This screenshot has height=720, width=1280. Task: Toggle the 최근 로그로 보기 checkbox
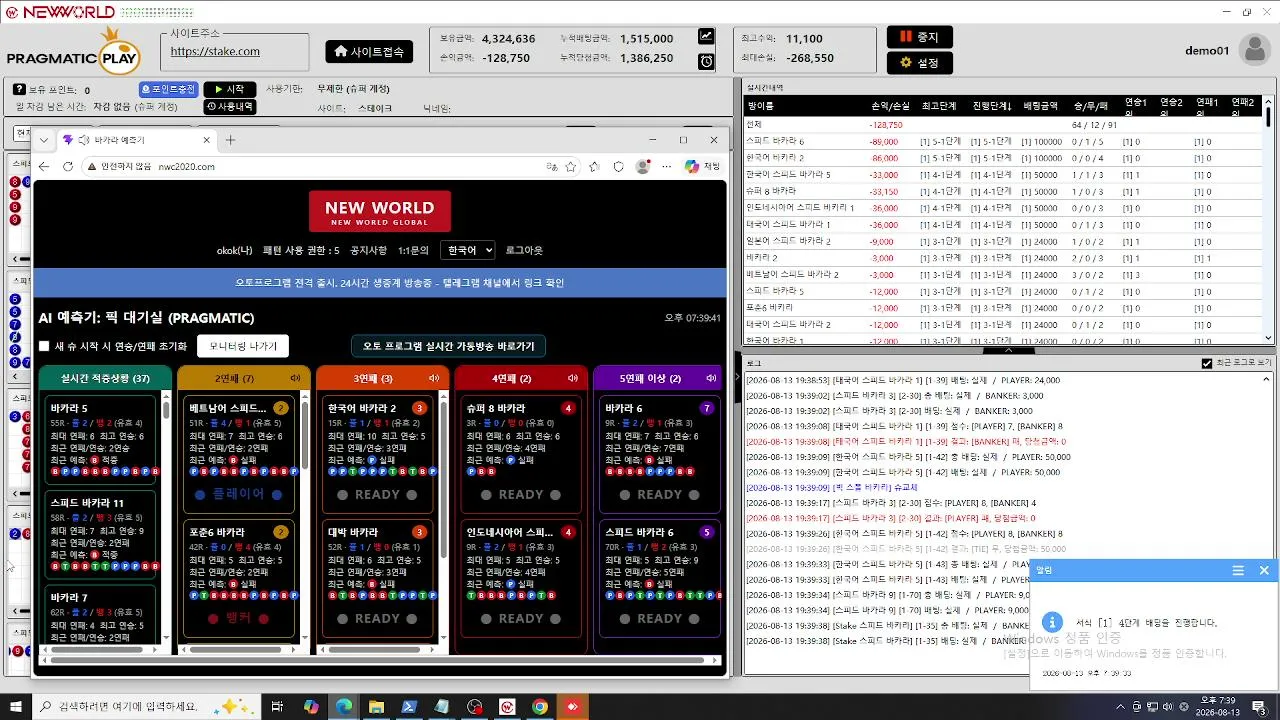pyautogui.click(x=1206, y=363)
